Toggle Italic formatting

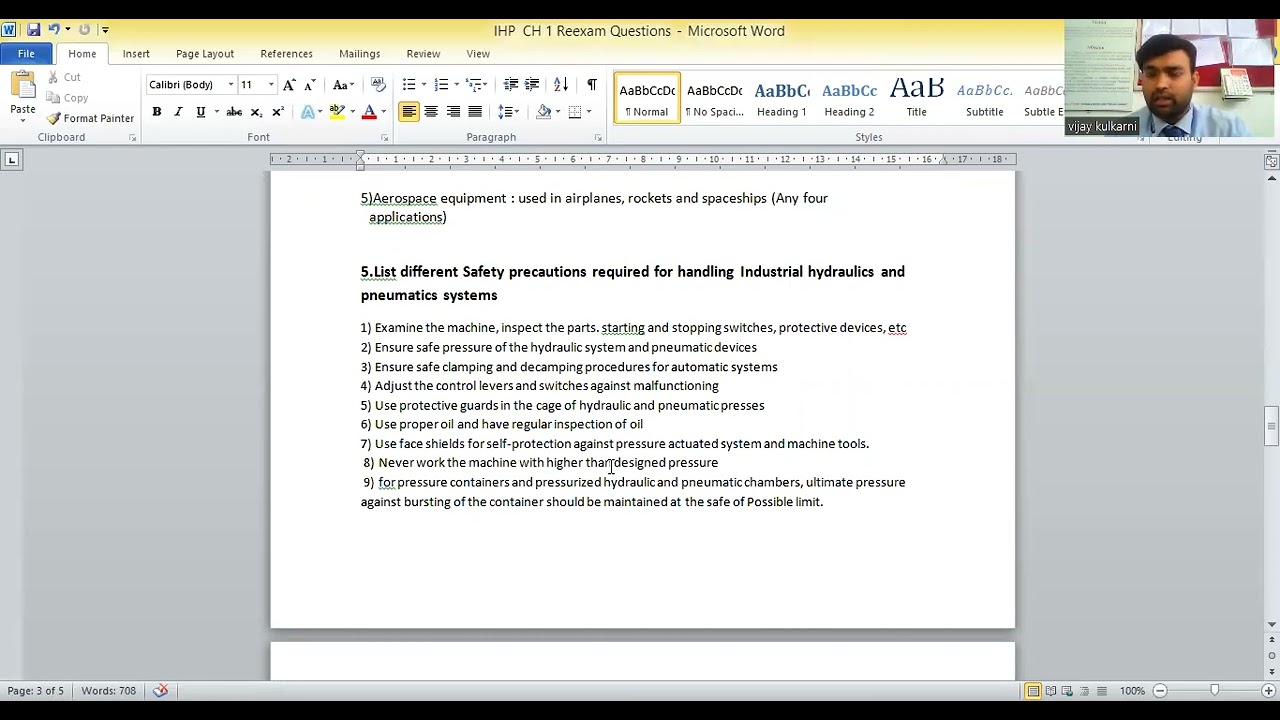pyautogui.click(x=179, y=112)
